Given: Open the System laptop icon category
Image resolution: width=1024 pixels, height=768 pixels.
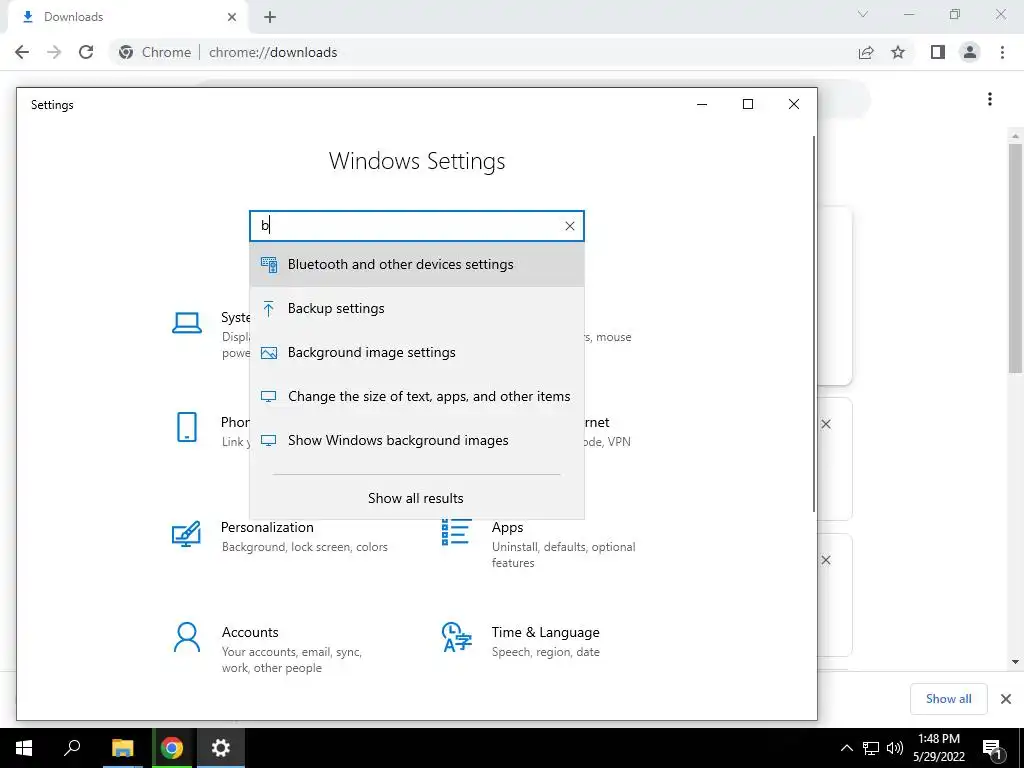Looking at the screenshot, I should pos(187,323).
